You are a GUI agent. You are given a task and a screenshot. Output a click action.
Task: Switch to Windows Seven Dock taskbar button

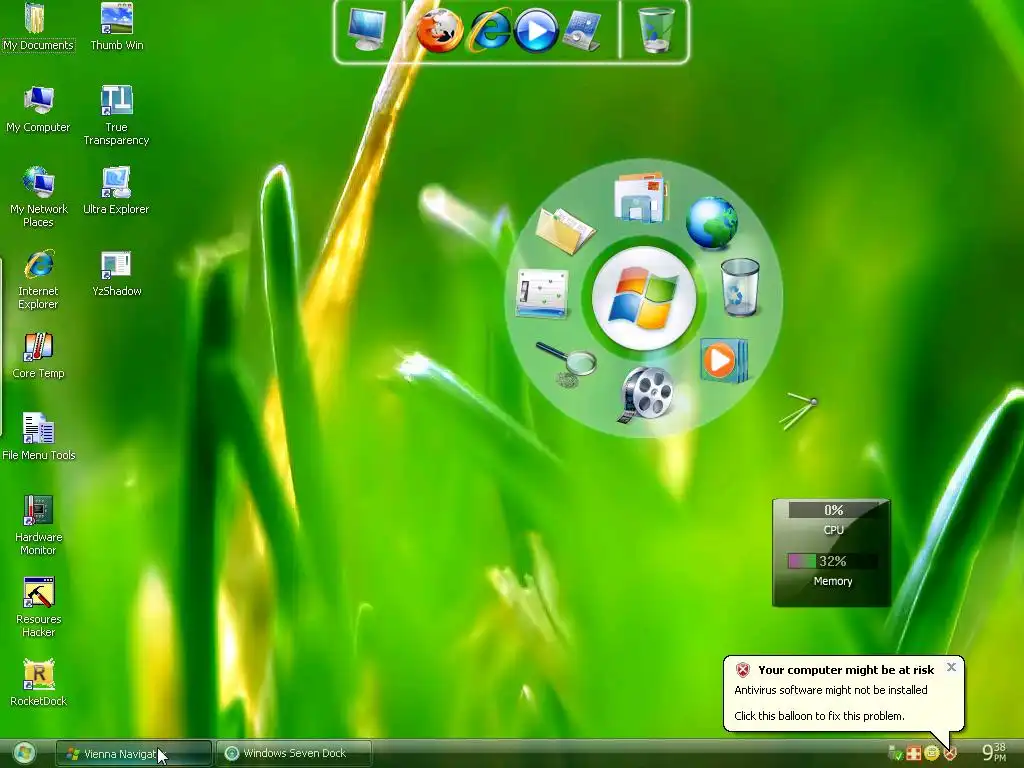(294, 754)
